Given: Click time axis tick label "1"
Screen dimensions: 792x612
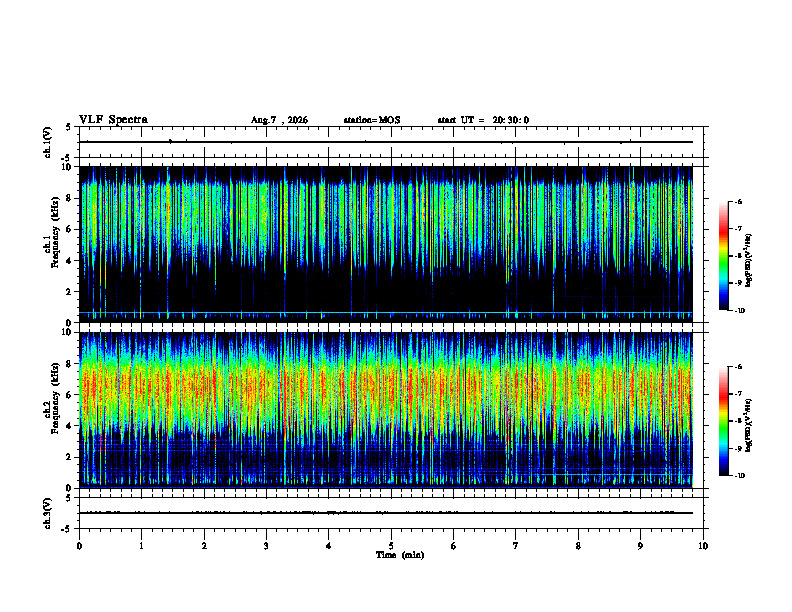Looking at the screenshot, I should pos(141,546).
